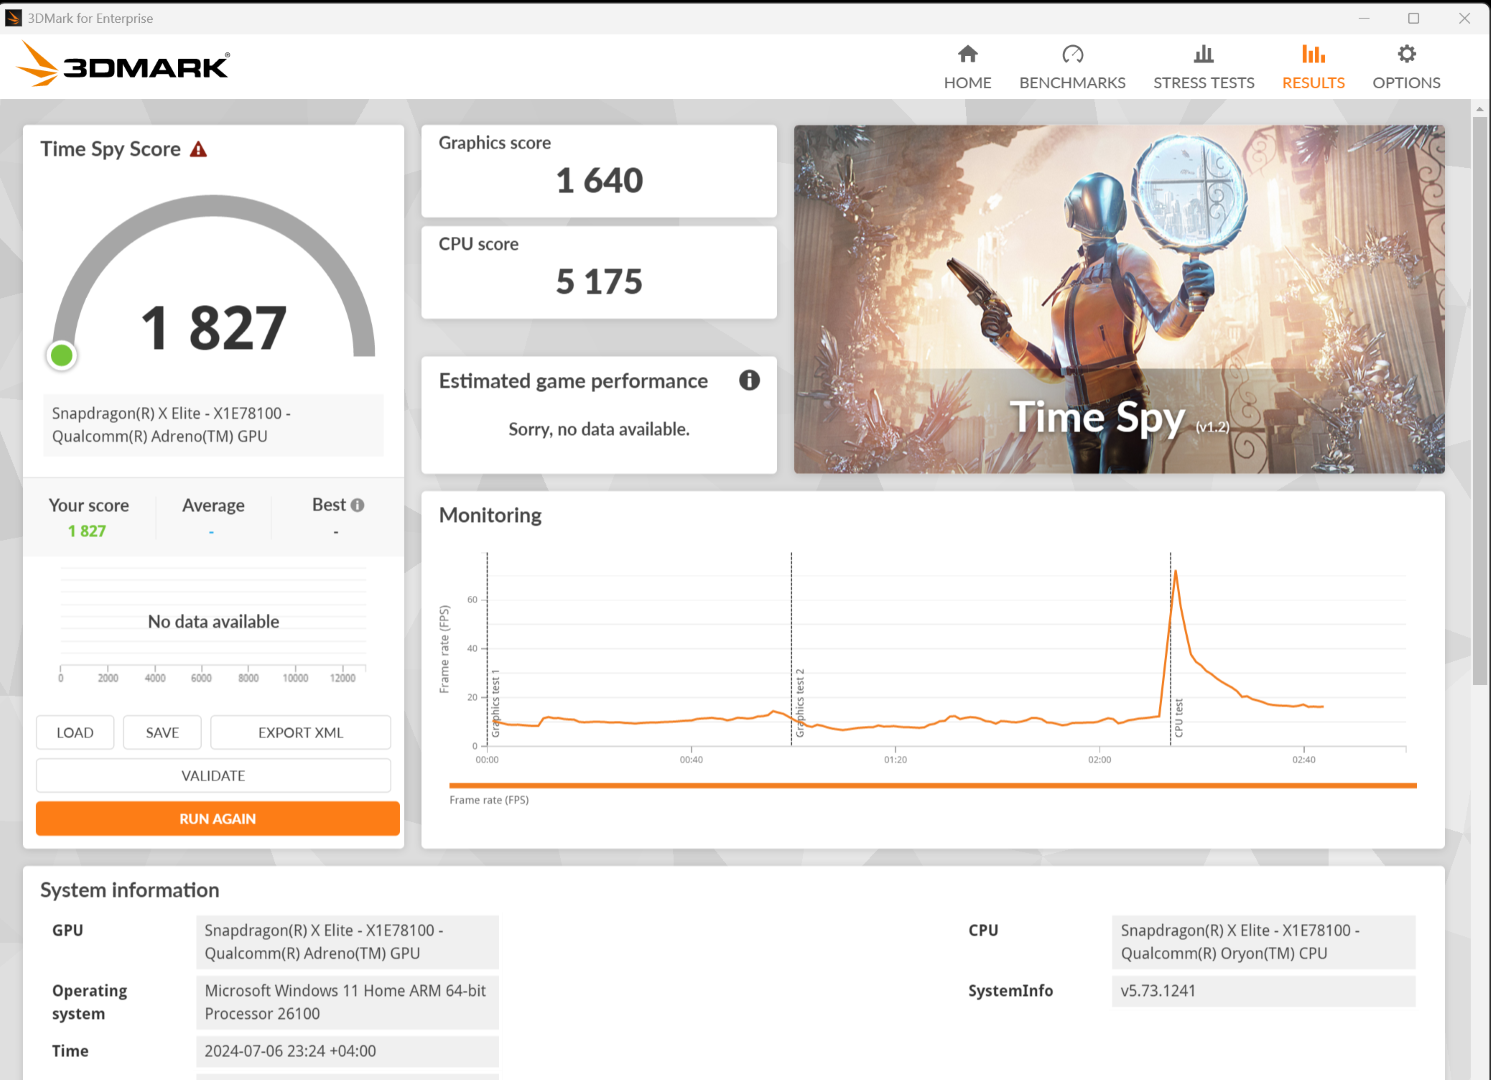Click the Load button
This screenshot has width=1491, height=1080.
point(75,733)
